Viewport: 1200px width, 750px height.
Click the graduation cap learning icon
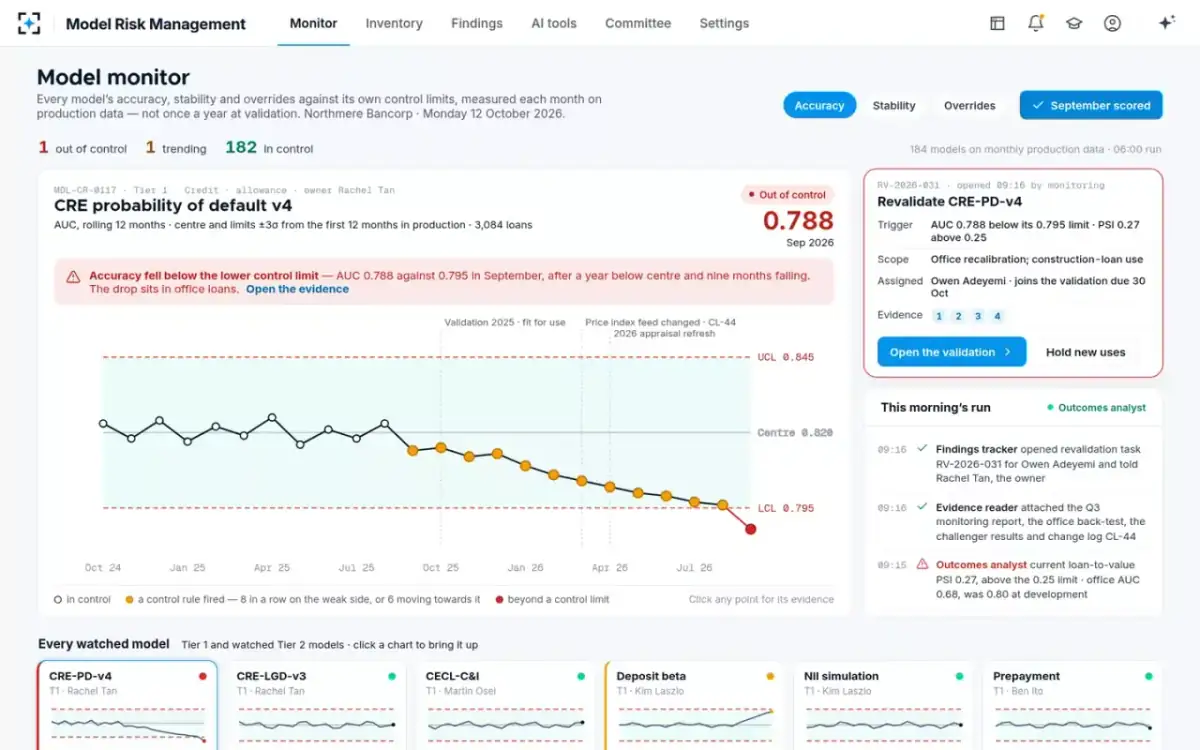1074,23
